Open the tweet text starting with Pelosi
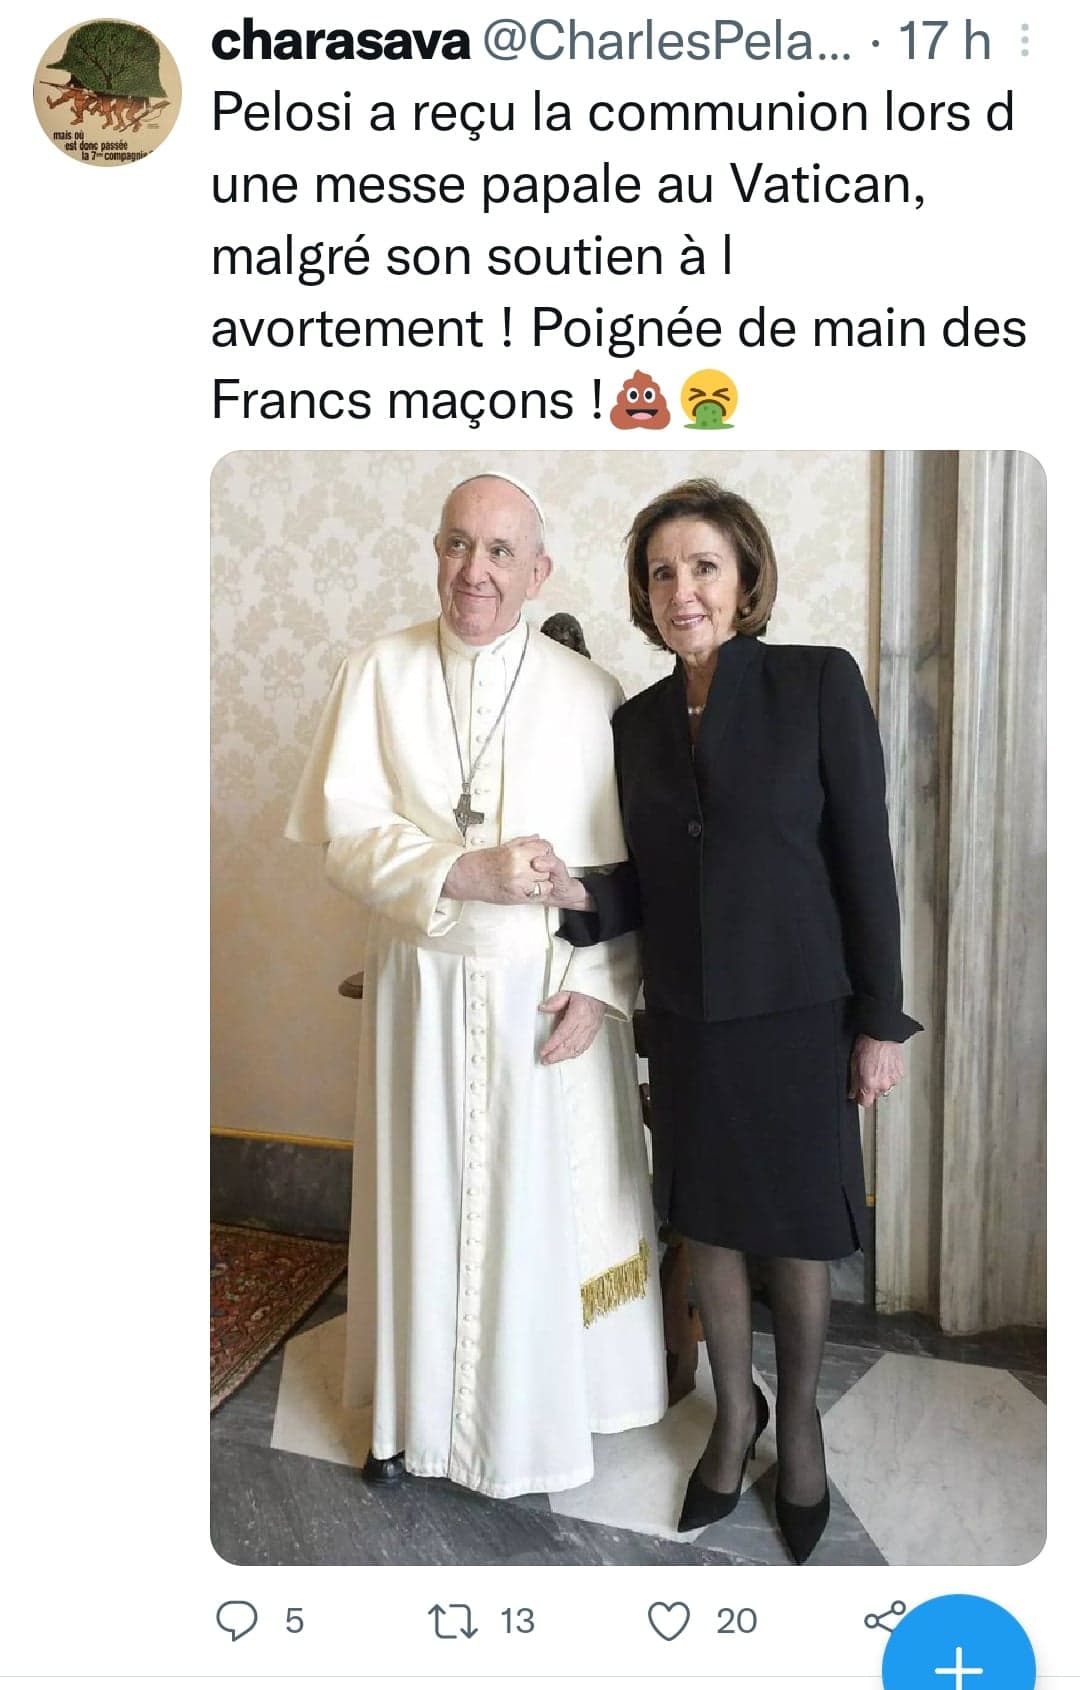 pyautogui.click(x=619, y=257)
